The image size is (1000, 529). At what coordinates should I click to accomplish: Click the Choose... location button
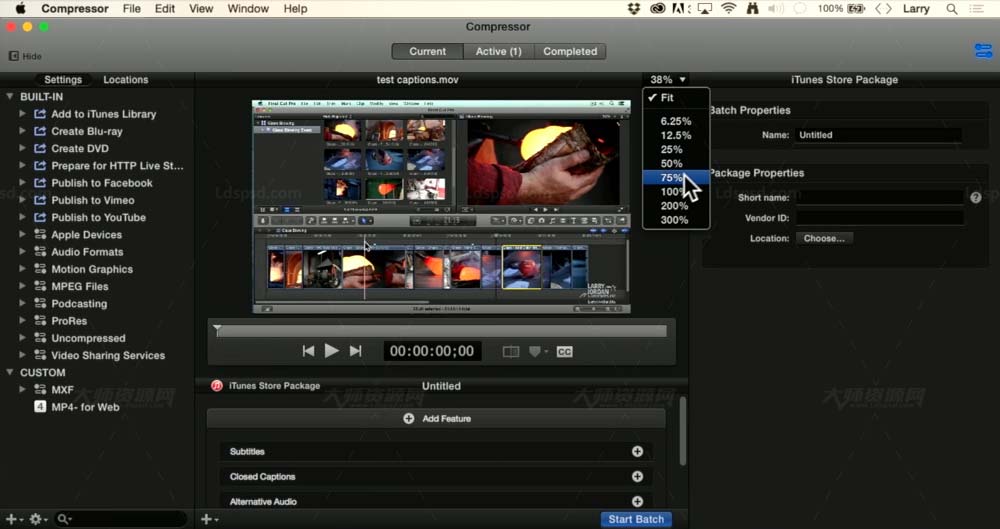[824, 239]
